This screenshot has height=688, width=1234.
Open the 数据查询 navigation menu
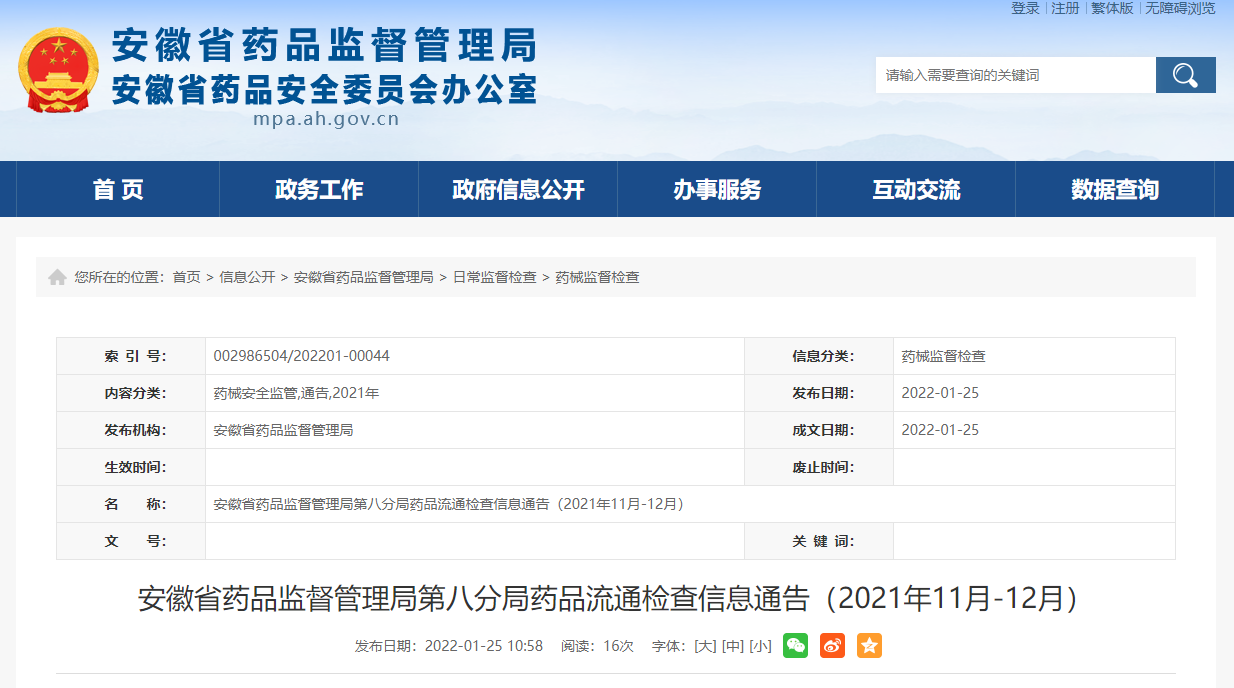[1115, 189]
